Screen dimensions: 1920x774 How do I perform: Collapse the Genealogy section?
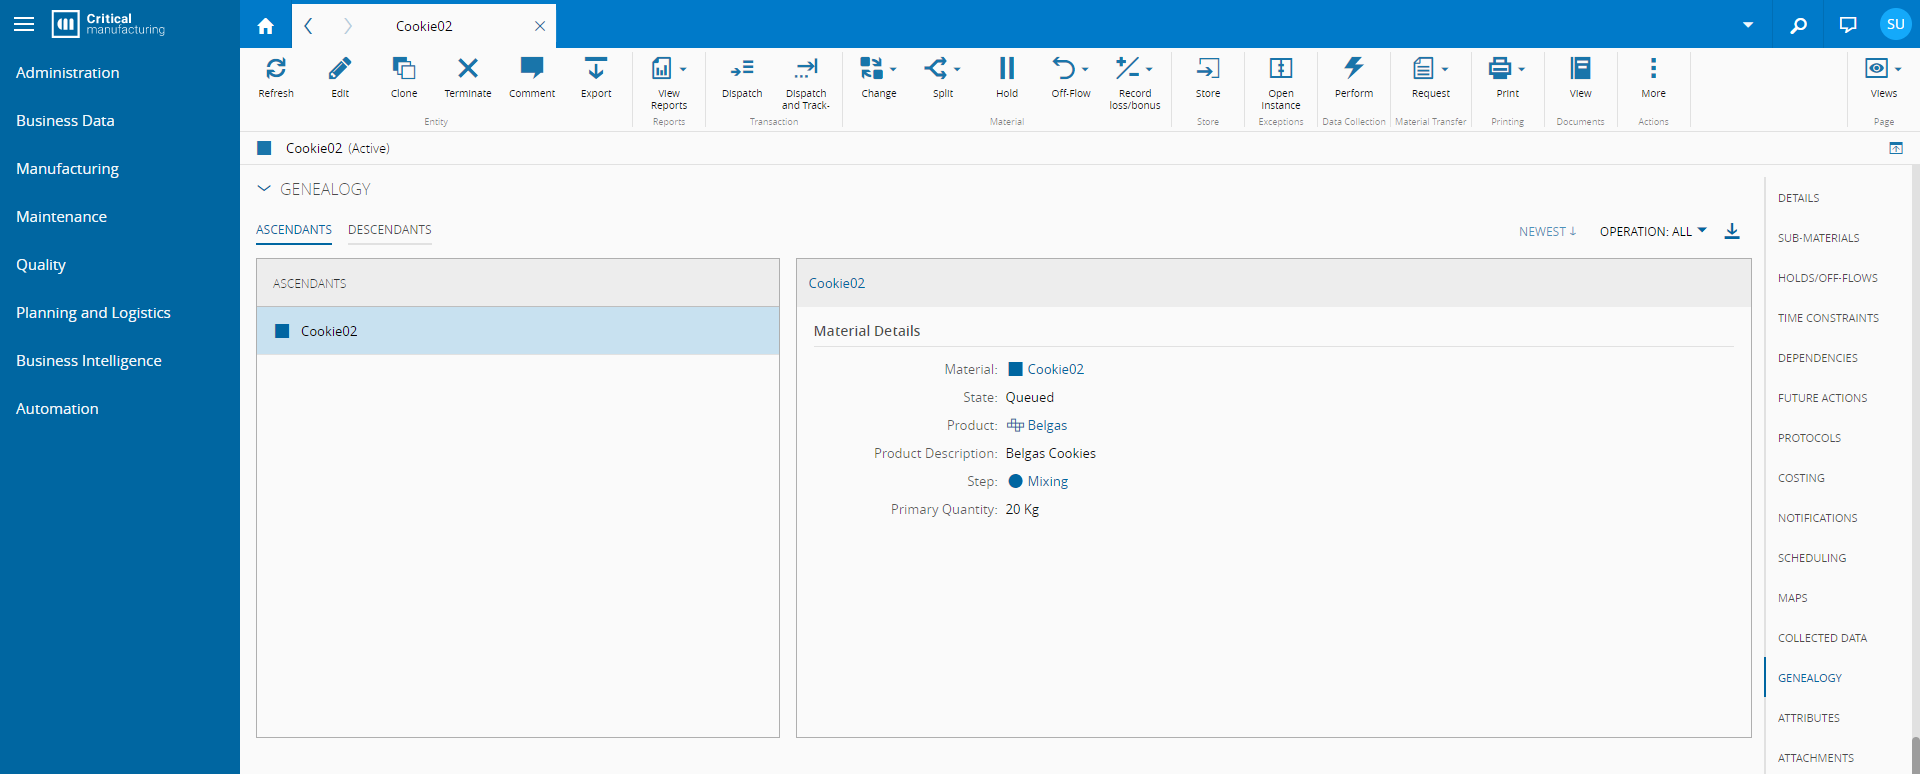264,188
